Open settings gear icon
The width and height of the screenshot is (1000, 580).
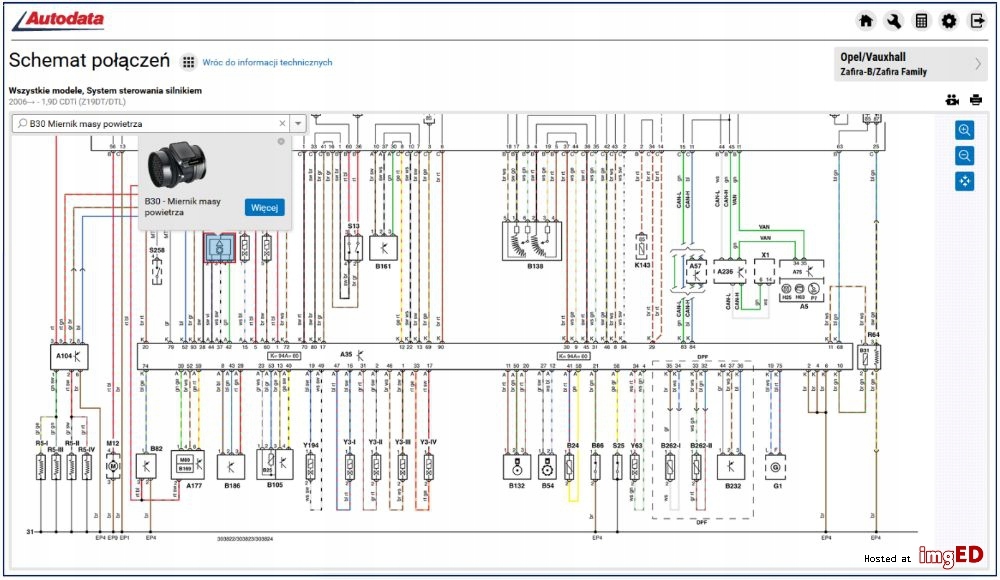click(x=949, y=21)
